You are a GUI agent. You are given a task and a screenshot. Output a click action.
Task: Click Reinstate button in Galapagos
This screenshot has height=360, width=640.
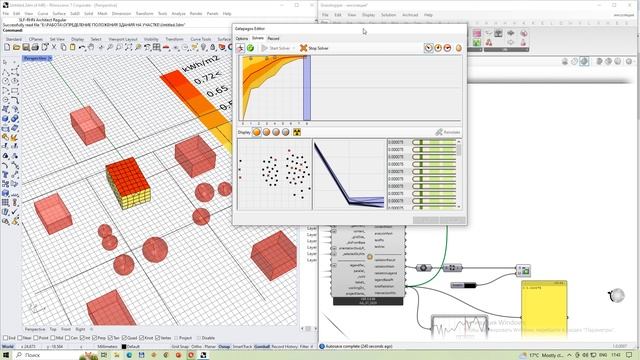448,132
